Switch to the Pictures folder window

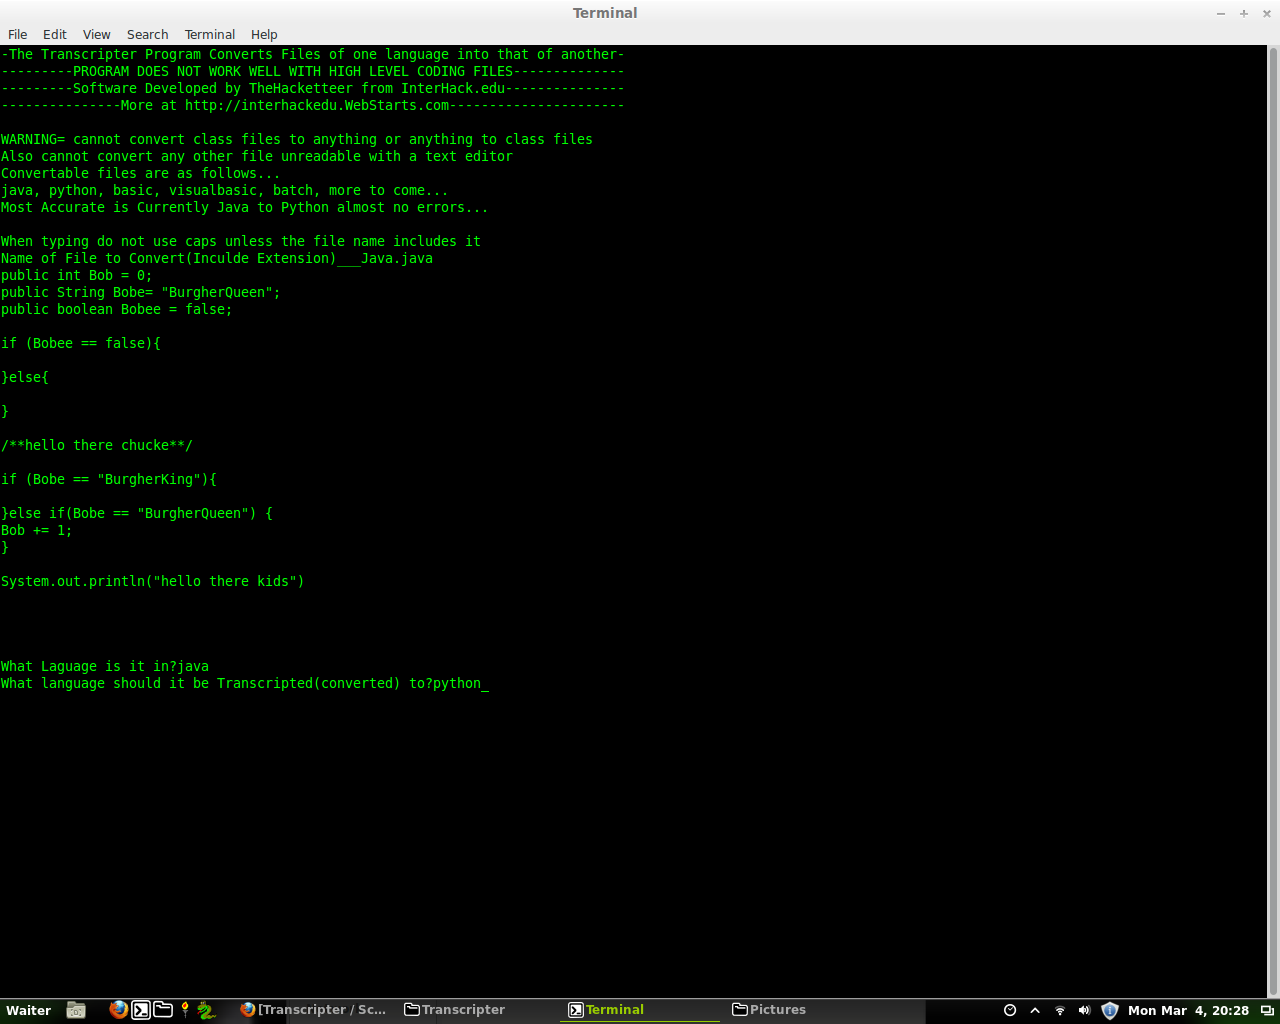tap(769, 1010)
